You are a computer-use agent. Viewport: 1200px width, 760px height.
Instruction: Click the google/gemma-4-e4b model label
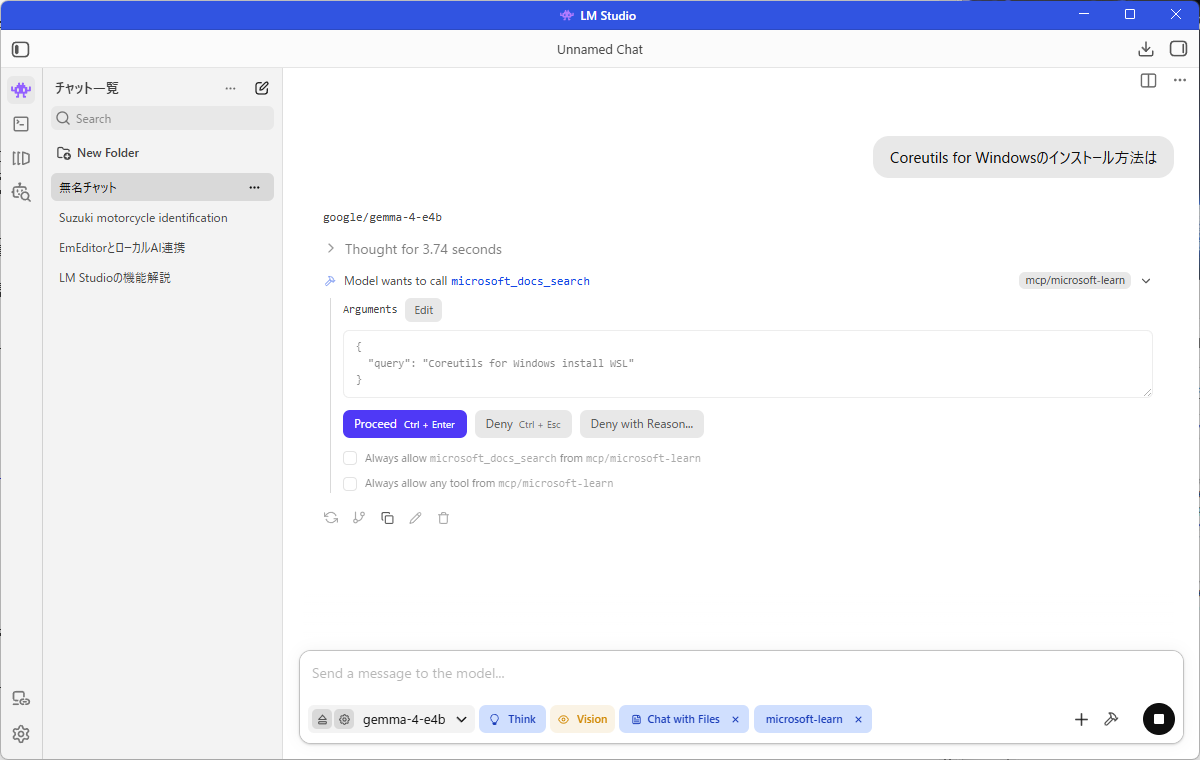pos(382,217)
